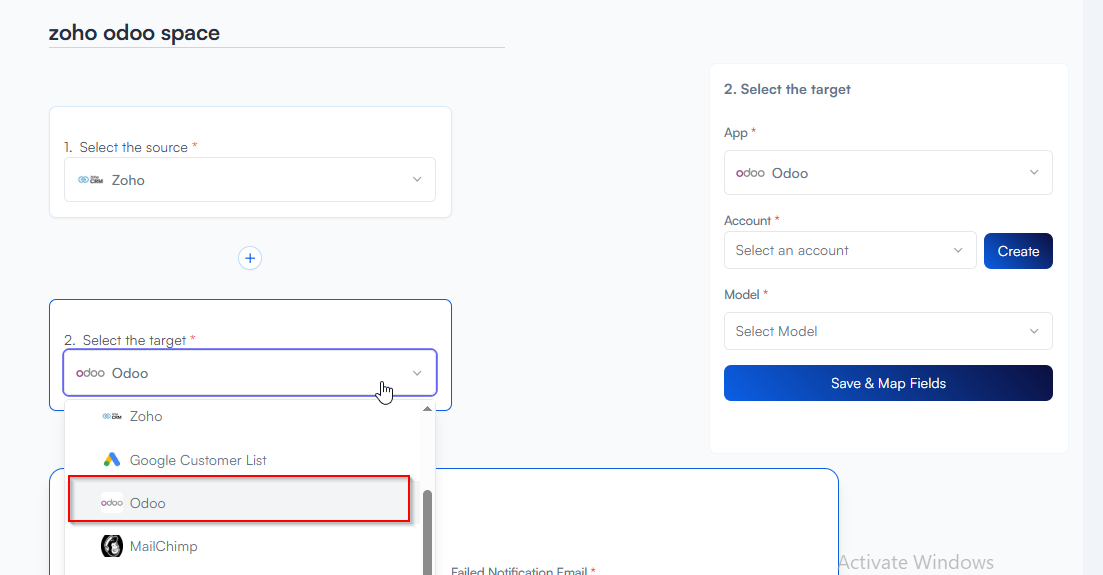Click the Google Ads icon in the list
This screenshot has height=575, width=1103.
coord(112,460)
